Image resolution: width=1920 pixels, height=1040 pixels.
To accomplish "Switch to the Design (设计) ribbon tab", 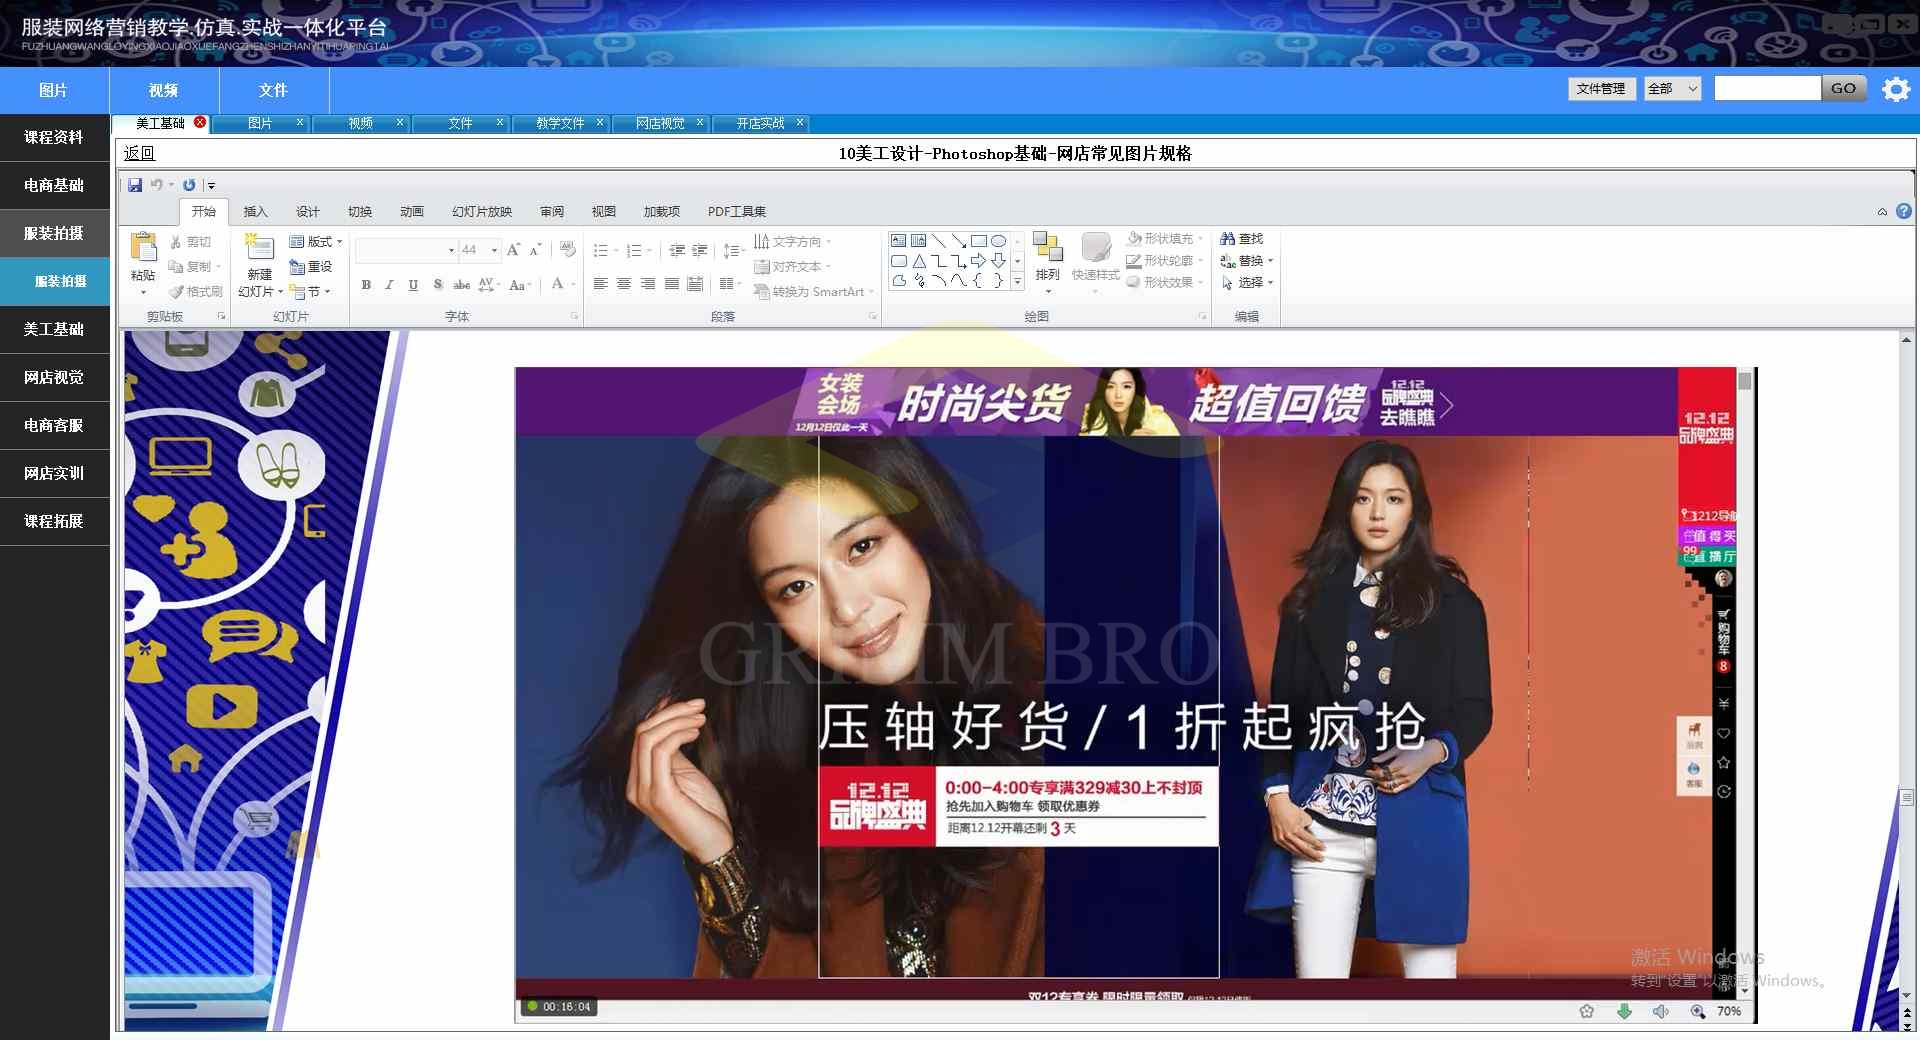I will pyautogui.click(x=308, y=212).
